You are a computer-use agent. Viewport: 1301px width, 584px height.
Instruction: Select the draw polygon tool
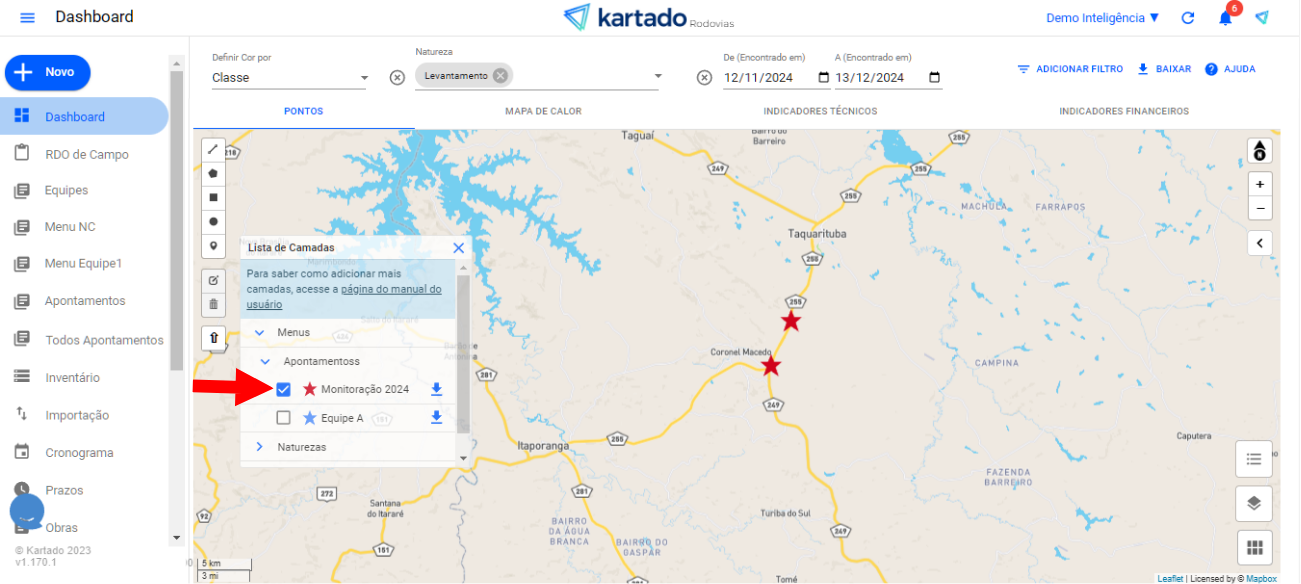213,173
